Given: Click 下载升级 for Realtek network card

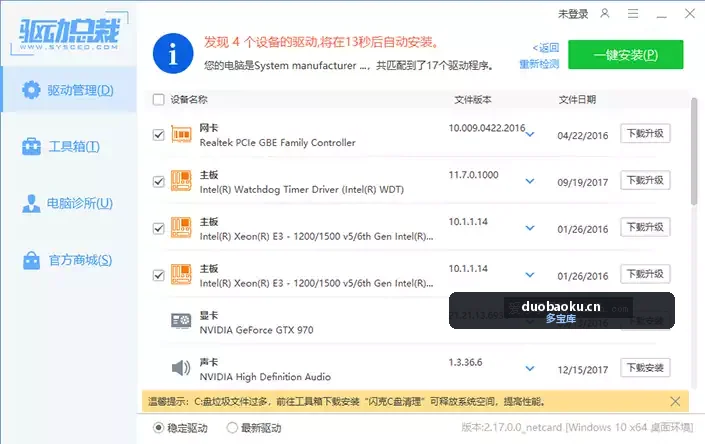Looking at the screenshot, I should tap(645, 133).
